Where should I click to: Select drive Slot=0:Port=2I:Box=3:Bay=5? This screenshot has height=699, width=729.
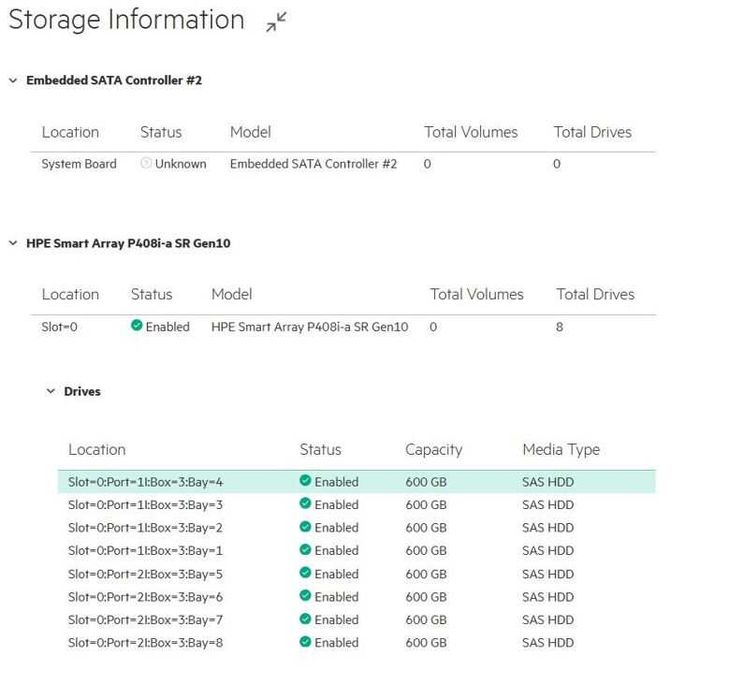(357, 574)
